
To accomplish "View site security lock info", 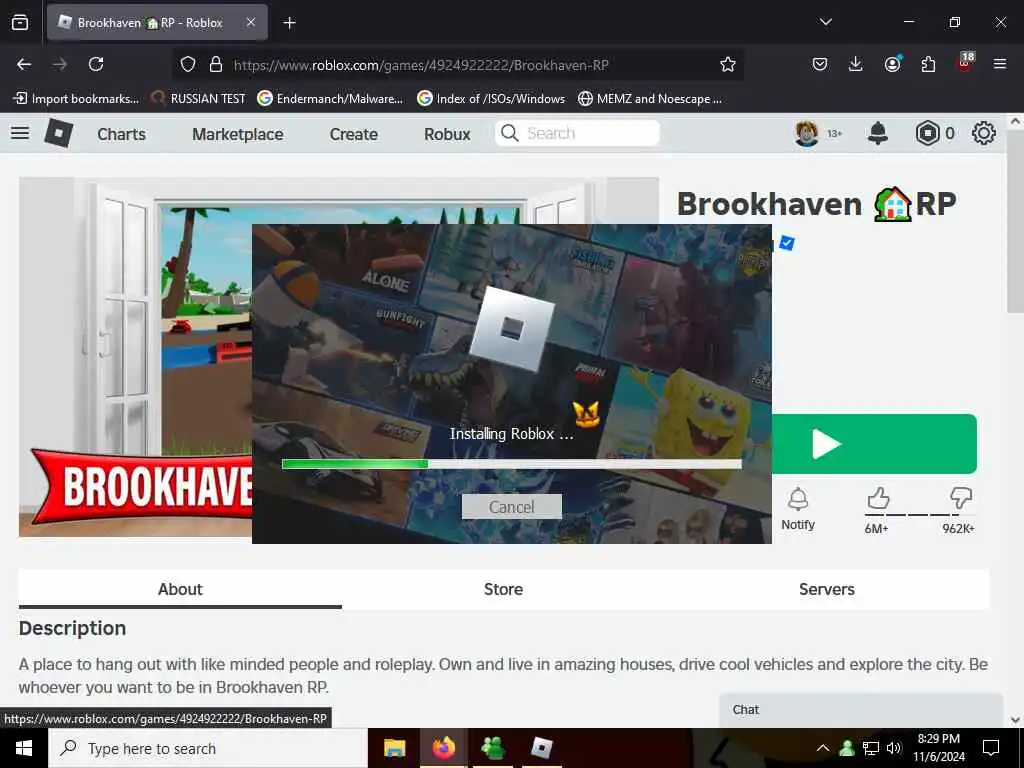I will point(216,64).
